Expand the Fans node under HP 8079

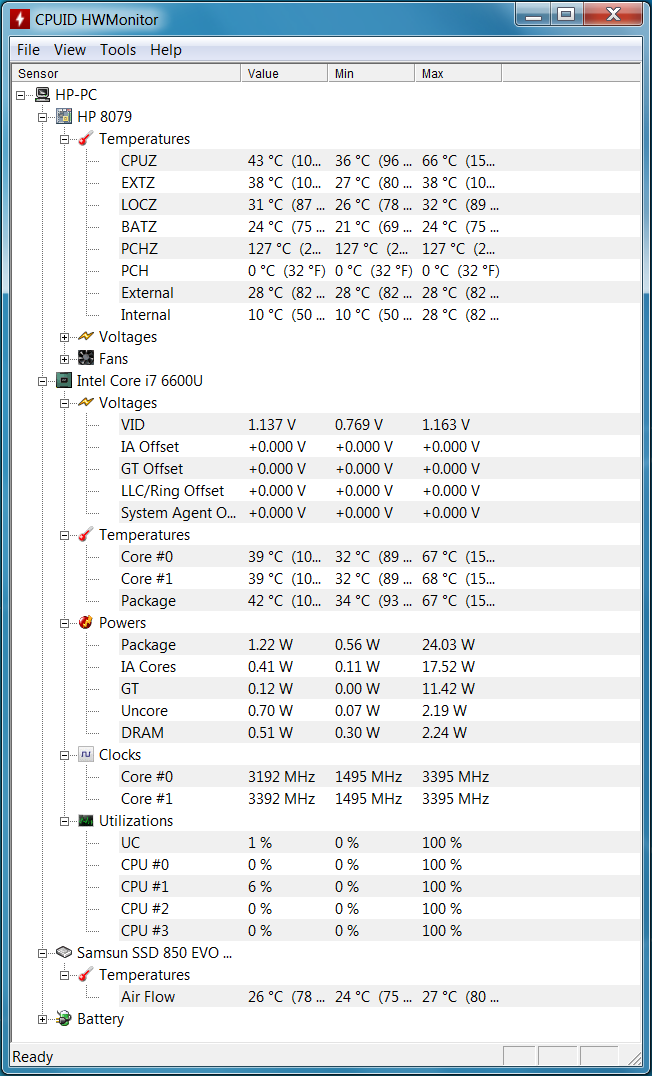coord(65,359)
